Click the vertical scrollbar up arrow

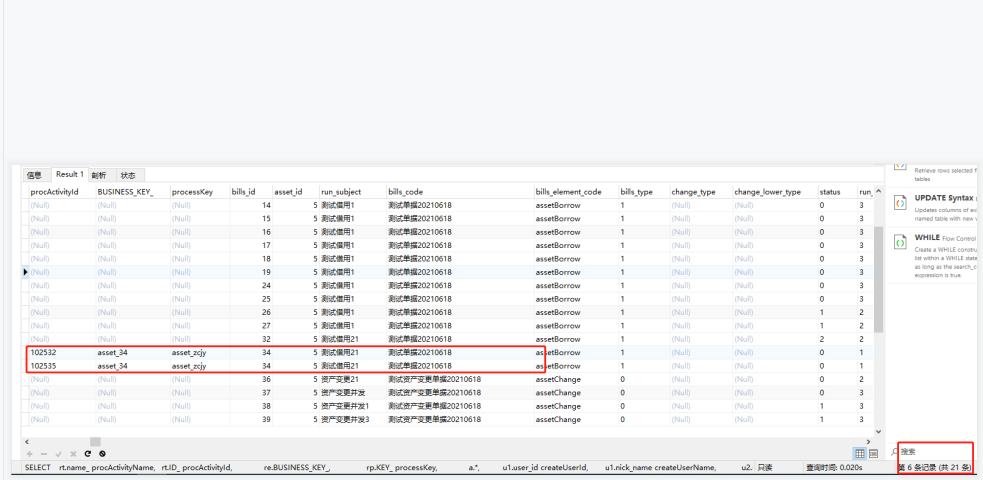click(x=878, y=192)
